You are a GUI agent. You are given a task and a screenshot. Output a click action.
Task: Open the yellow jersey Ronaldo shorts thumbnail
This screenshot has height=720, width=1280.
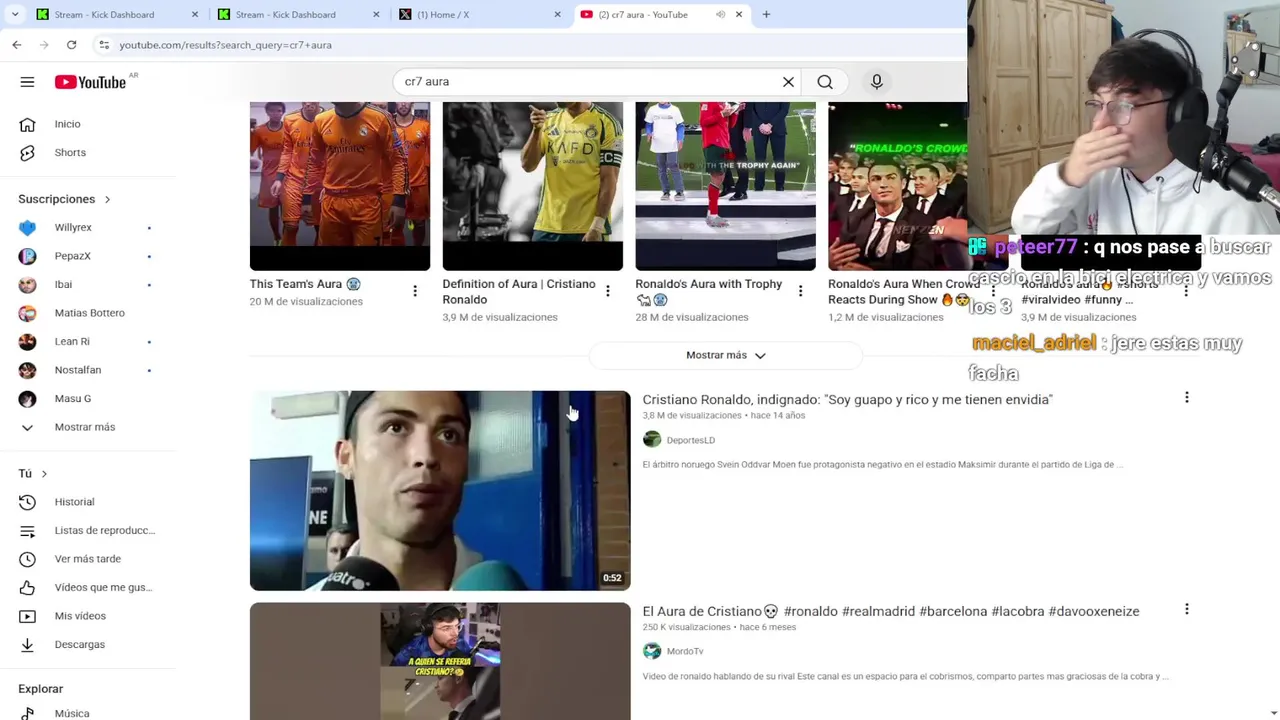point(533,186)
